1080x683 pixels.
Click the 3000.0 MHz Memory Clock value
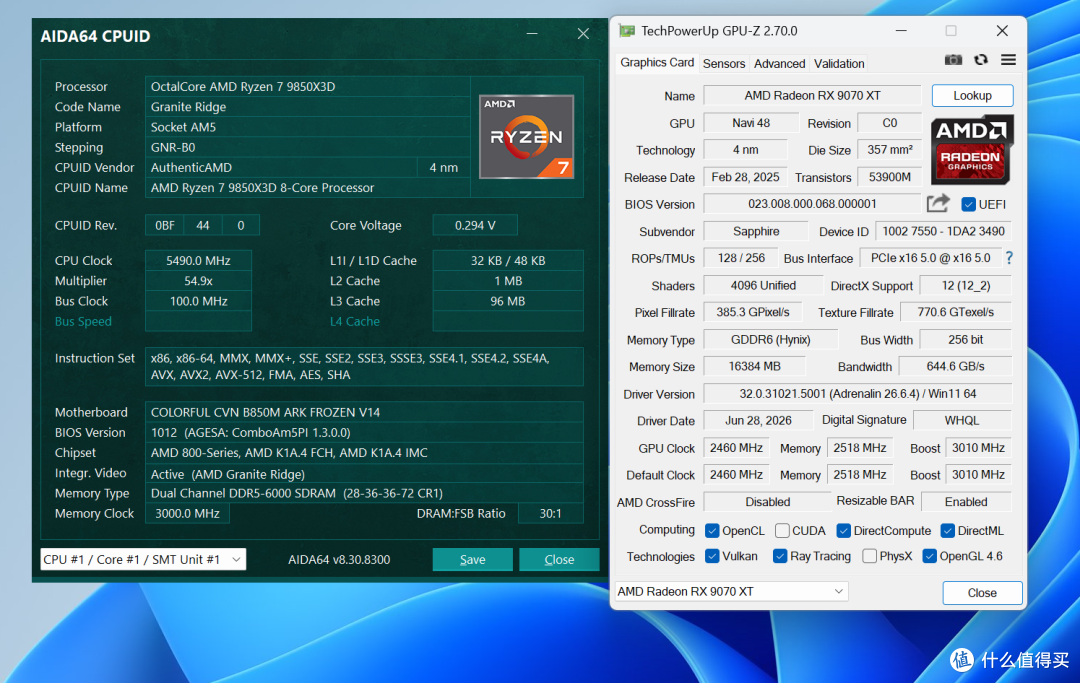tap(187, 514)
